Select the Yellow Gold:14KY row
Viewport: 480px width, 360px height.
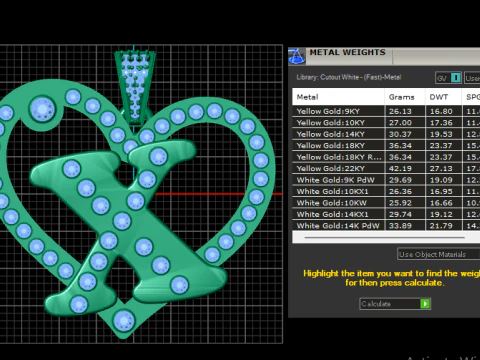click(x=386, y=134)
